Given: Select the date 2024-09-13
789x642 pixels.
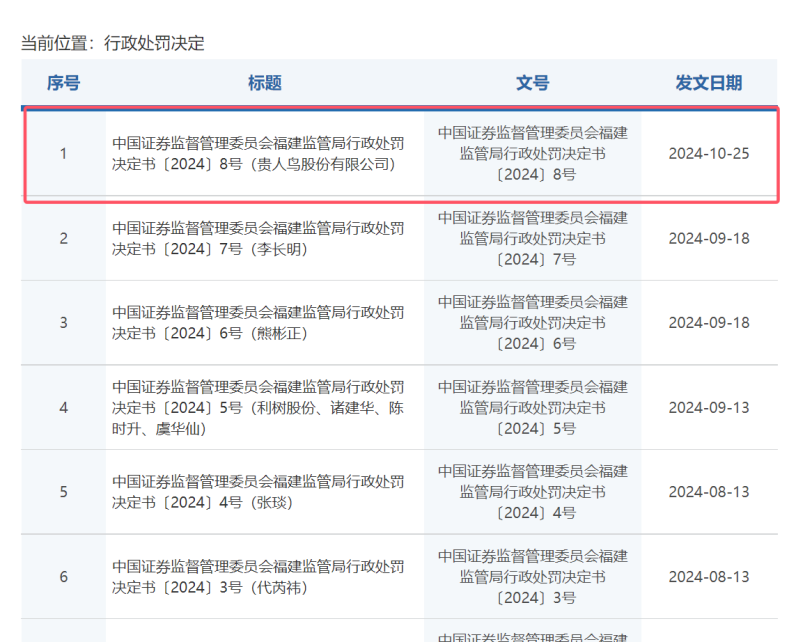Looking at the screenshot, I should click(x=708, y=408).
